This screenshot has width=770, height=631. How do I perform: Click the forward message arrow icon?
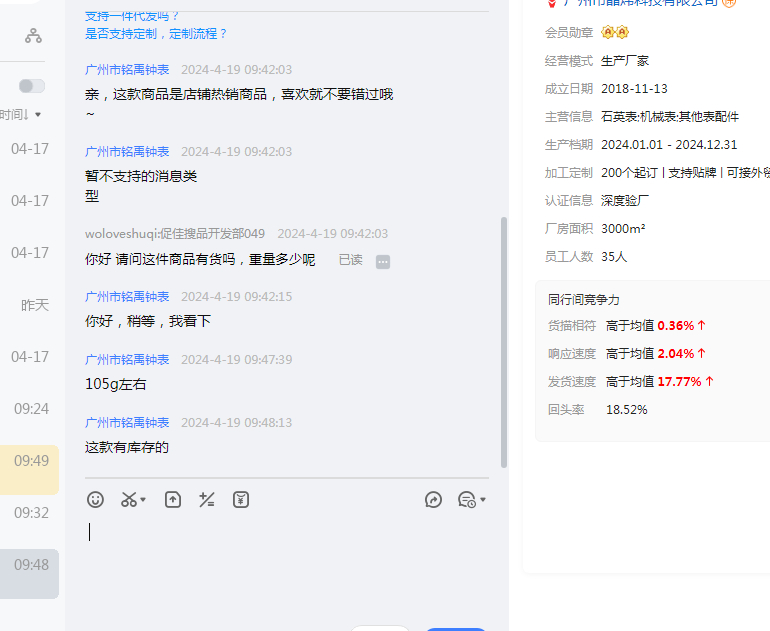(433, 499)
